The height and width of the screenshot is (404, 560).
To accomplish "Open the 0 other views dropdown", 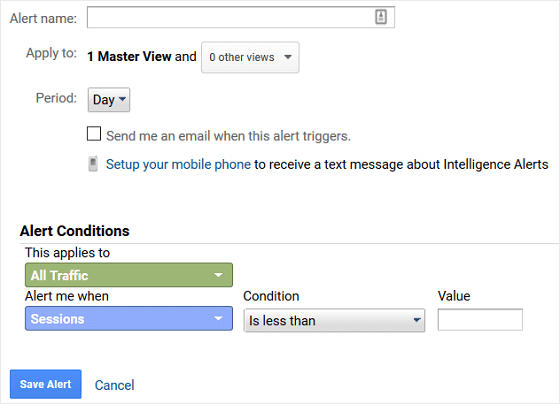I will pos(250,57).
